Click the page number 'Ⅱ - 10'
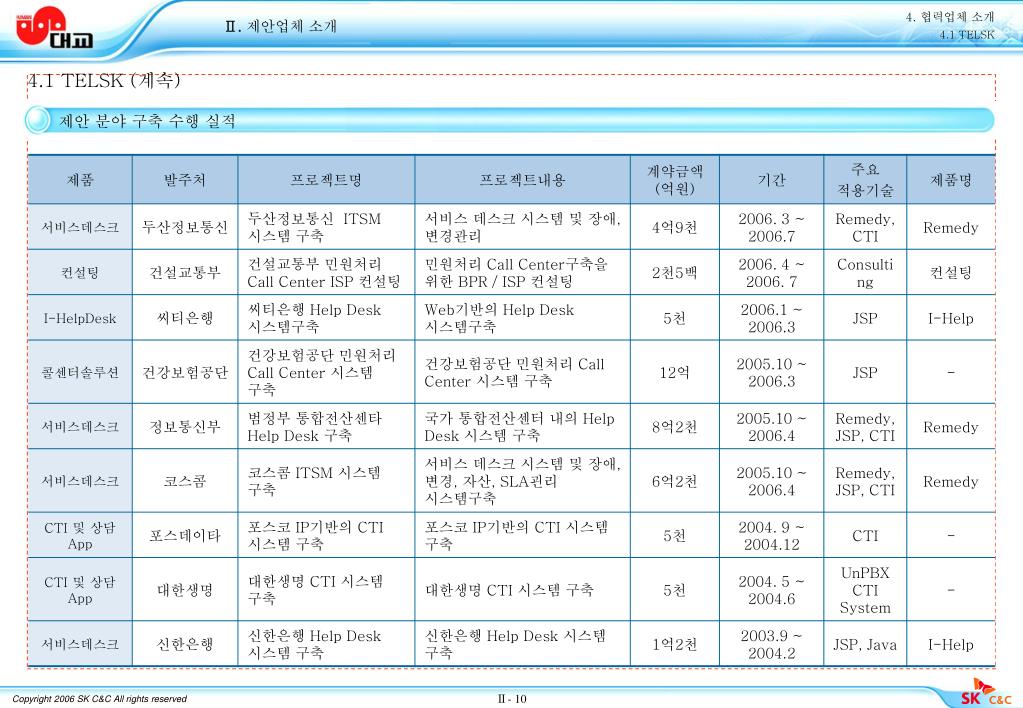Image resolution: width=1023 pixels, height=708 pixels. [x=512, y=699]
